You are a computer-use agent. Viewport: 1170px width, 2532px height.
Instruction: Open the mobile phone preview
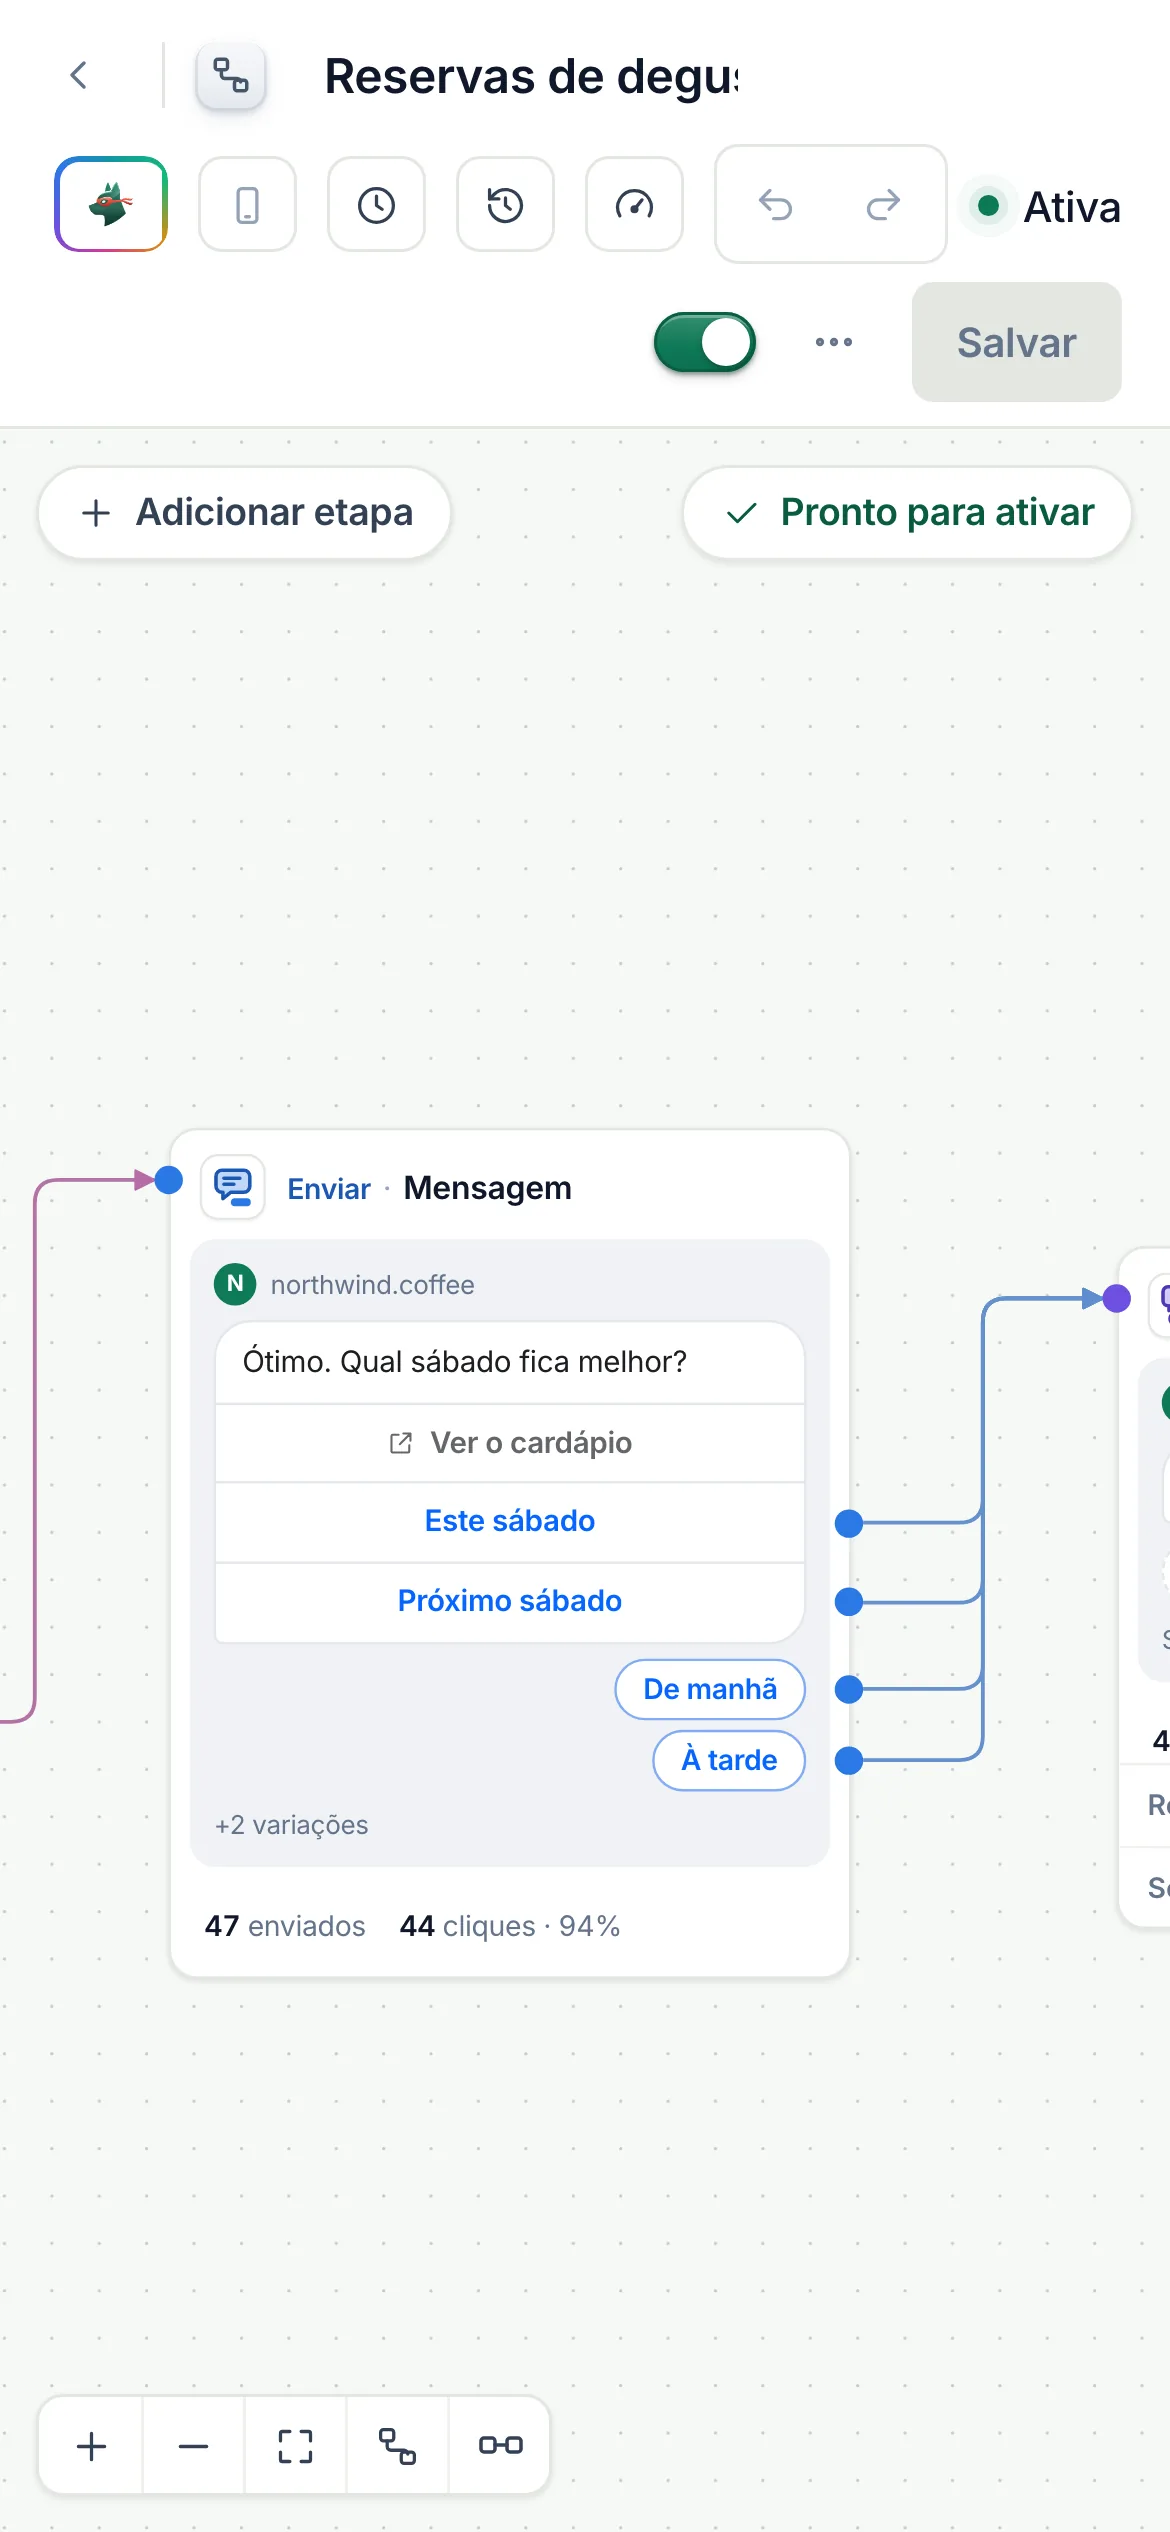[247, 204]
